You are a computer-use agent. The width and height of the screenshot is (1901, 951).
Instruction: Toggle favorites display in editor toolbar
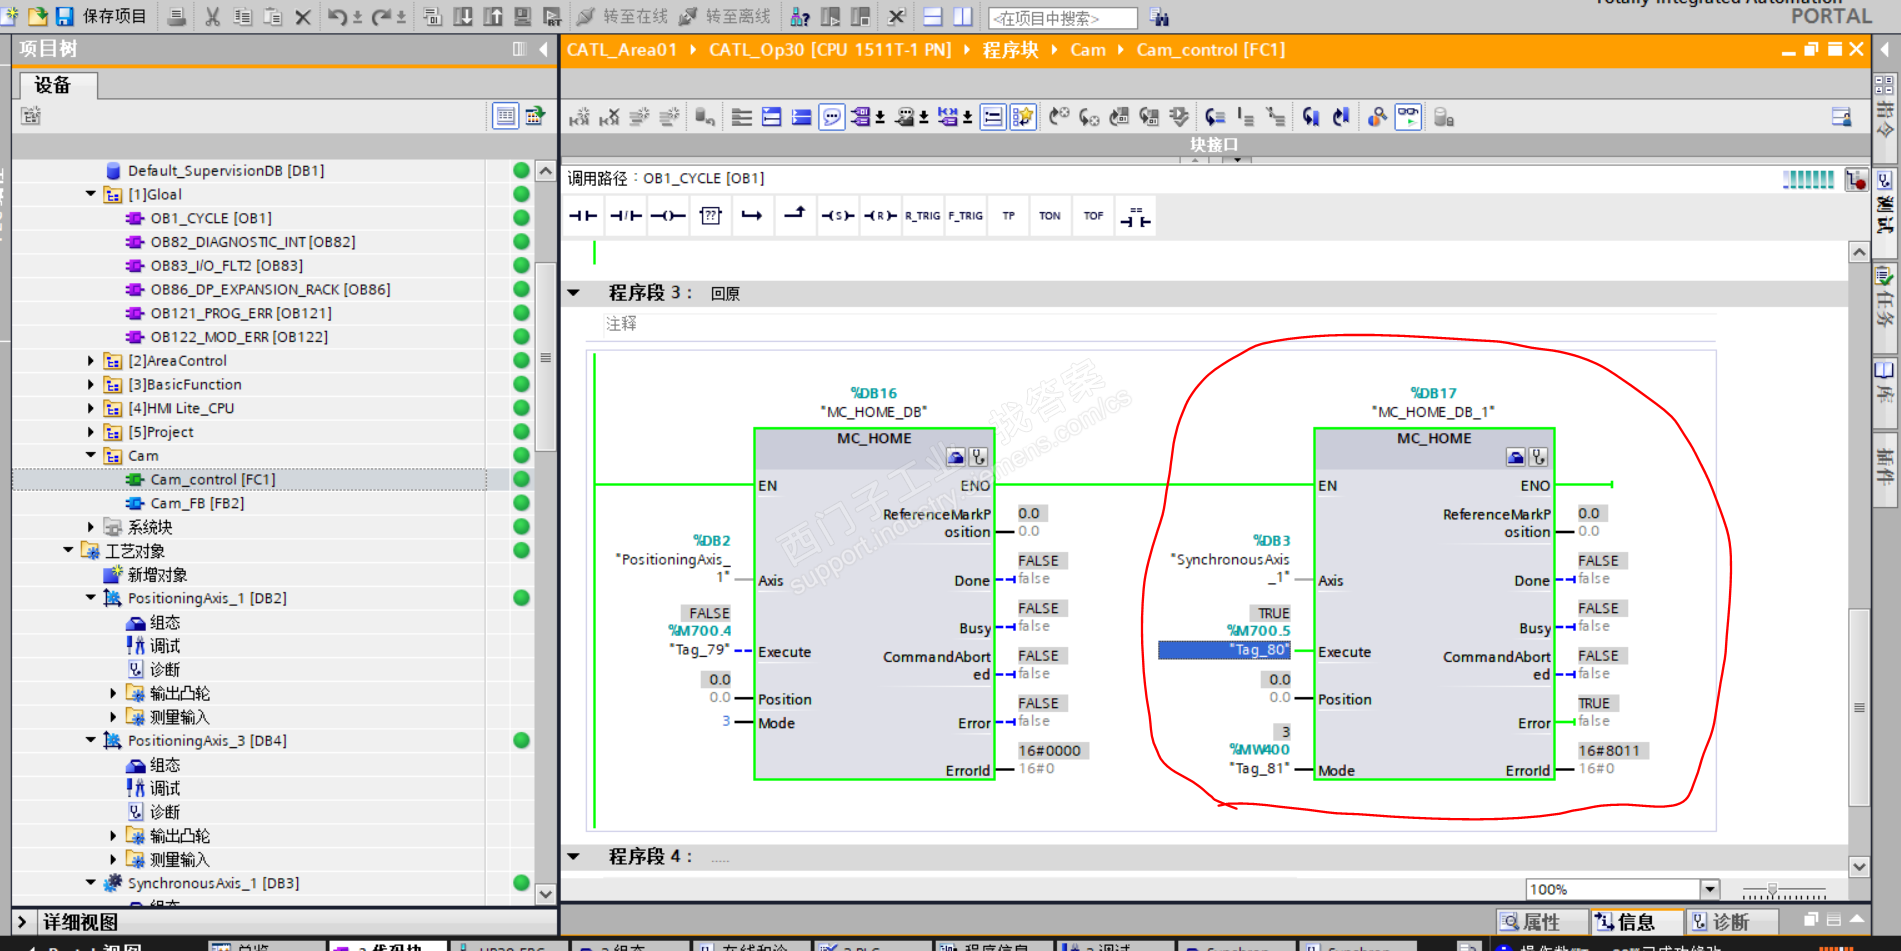[x=1022, y=117]
